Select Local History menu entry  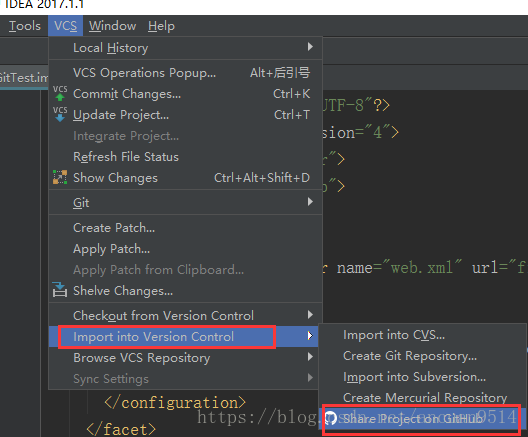click(186, 47)
